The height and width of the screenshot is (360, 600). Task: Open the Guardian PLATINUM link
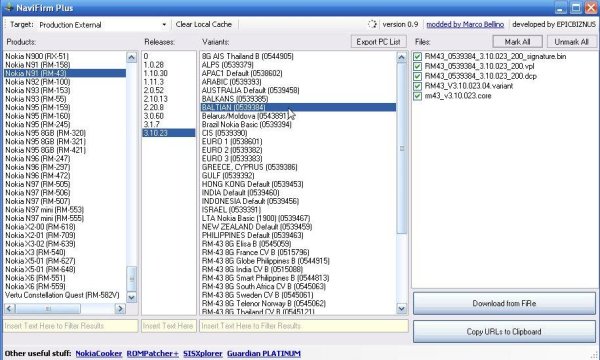[x=264, y=353]
